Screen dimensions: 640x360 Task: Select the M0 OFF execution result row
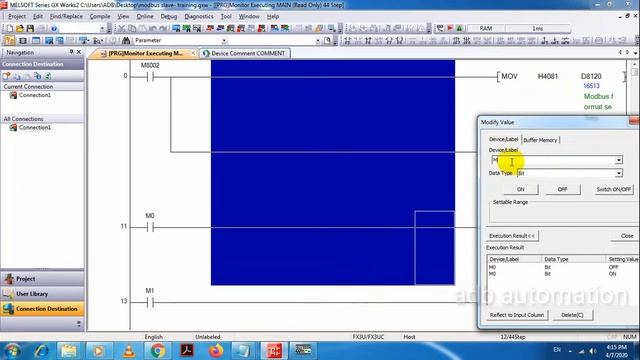562,267
